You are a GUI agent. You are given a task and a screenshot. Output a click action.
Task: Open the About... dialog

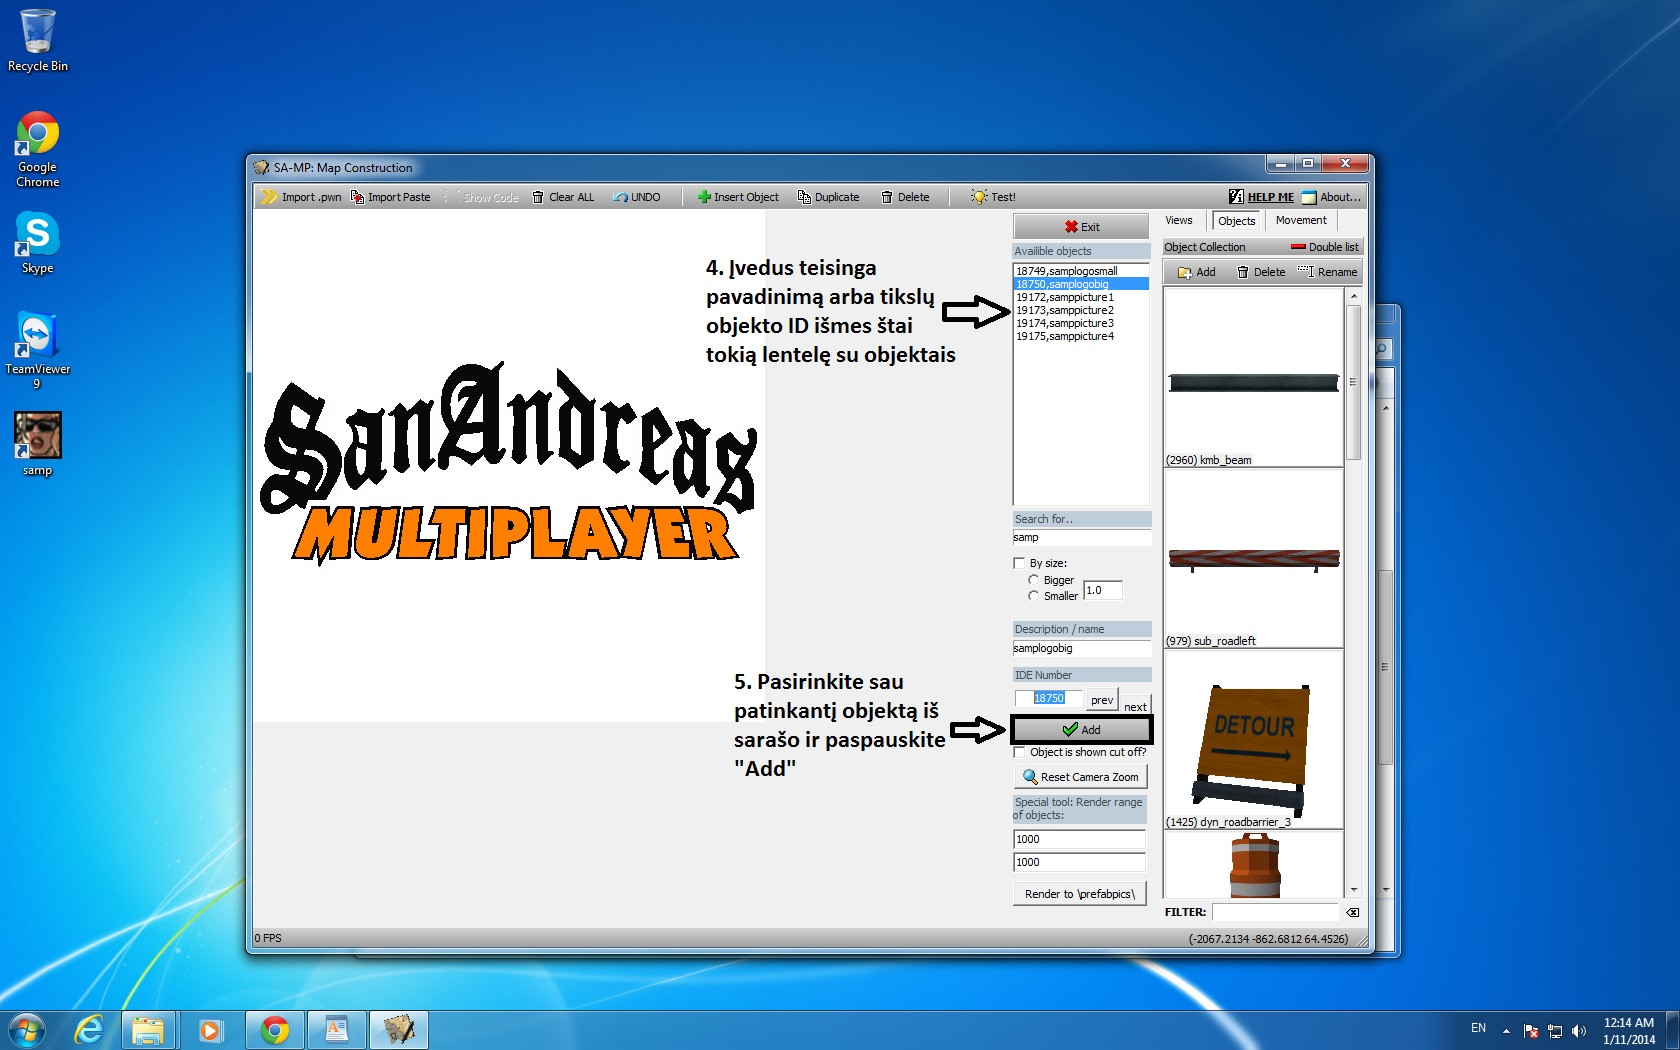pos(1331,197)
